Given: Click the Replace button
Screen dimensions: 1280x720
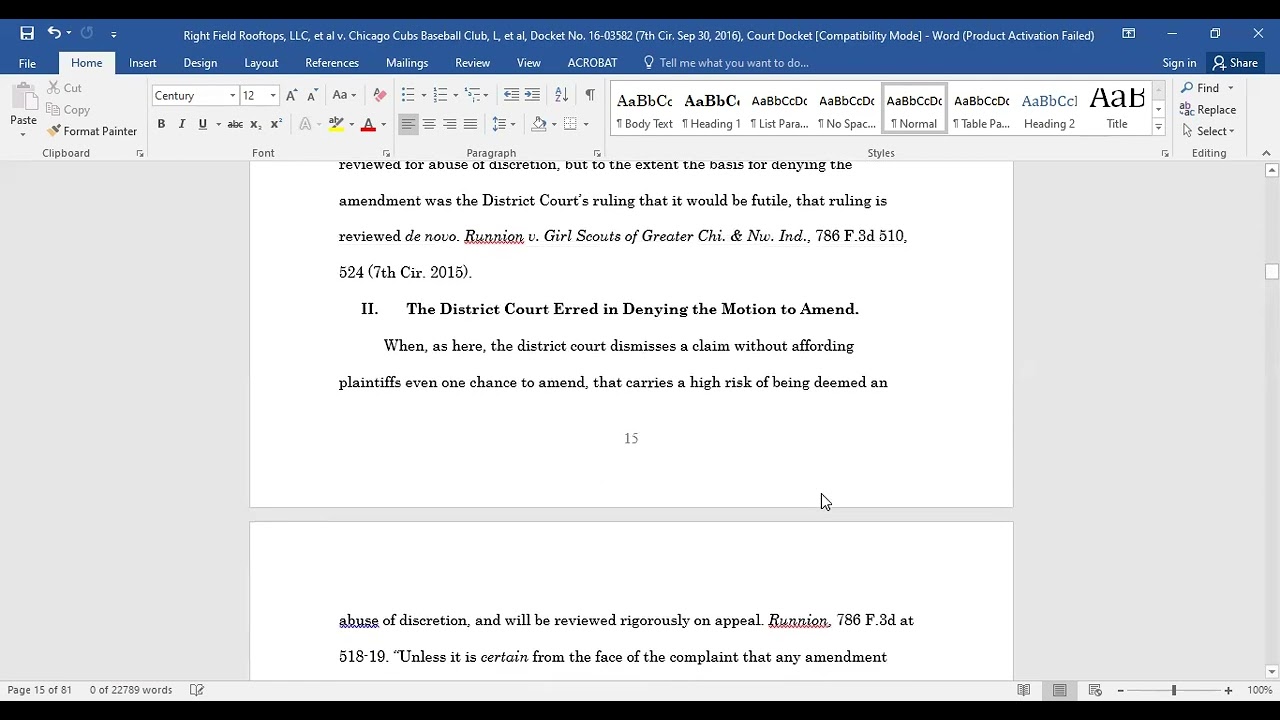Looking at the screenshot, I should 1208,110.
